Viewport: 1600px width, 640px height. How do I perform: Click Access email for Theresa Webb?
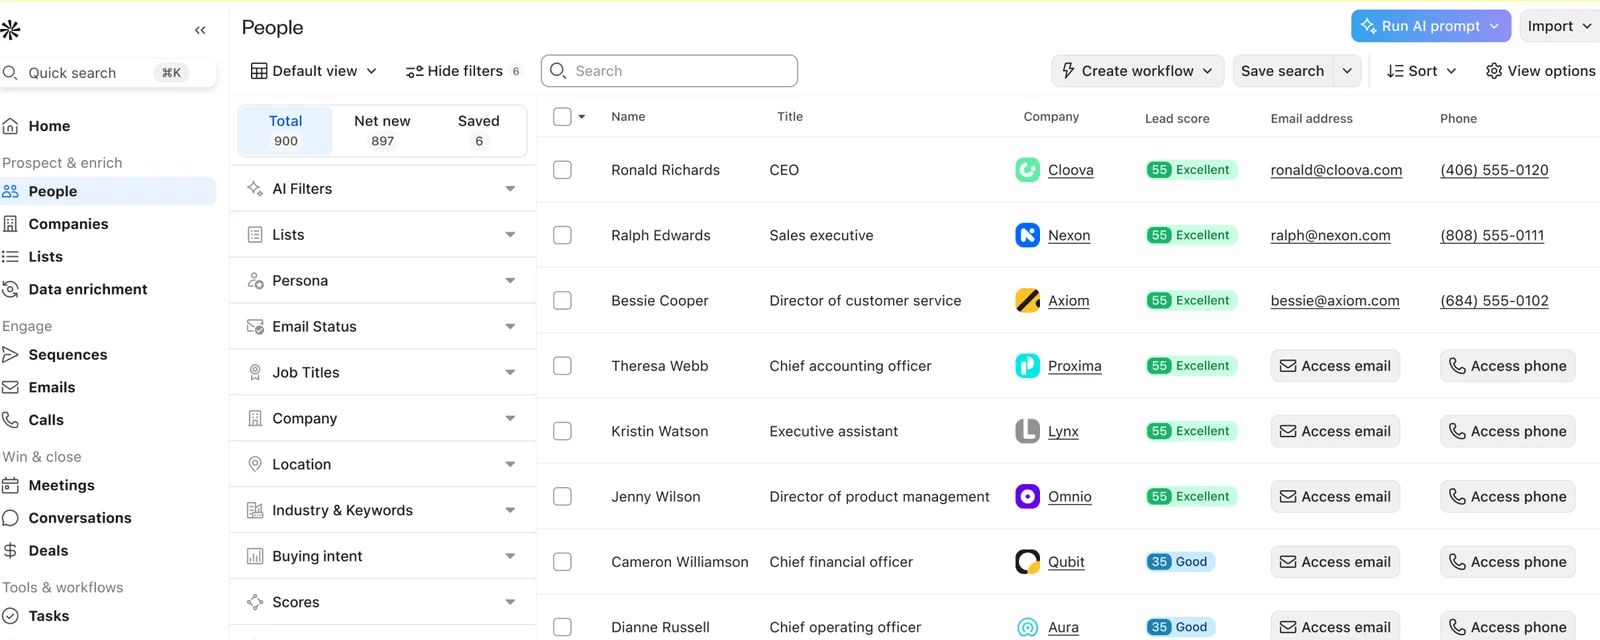[x=1335, y=366]
